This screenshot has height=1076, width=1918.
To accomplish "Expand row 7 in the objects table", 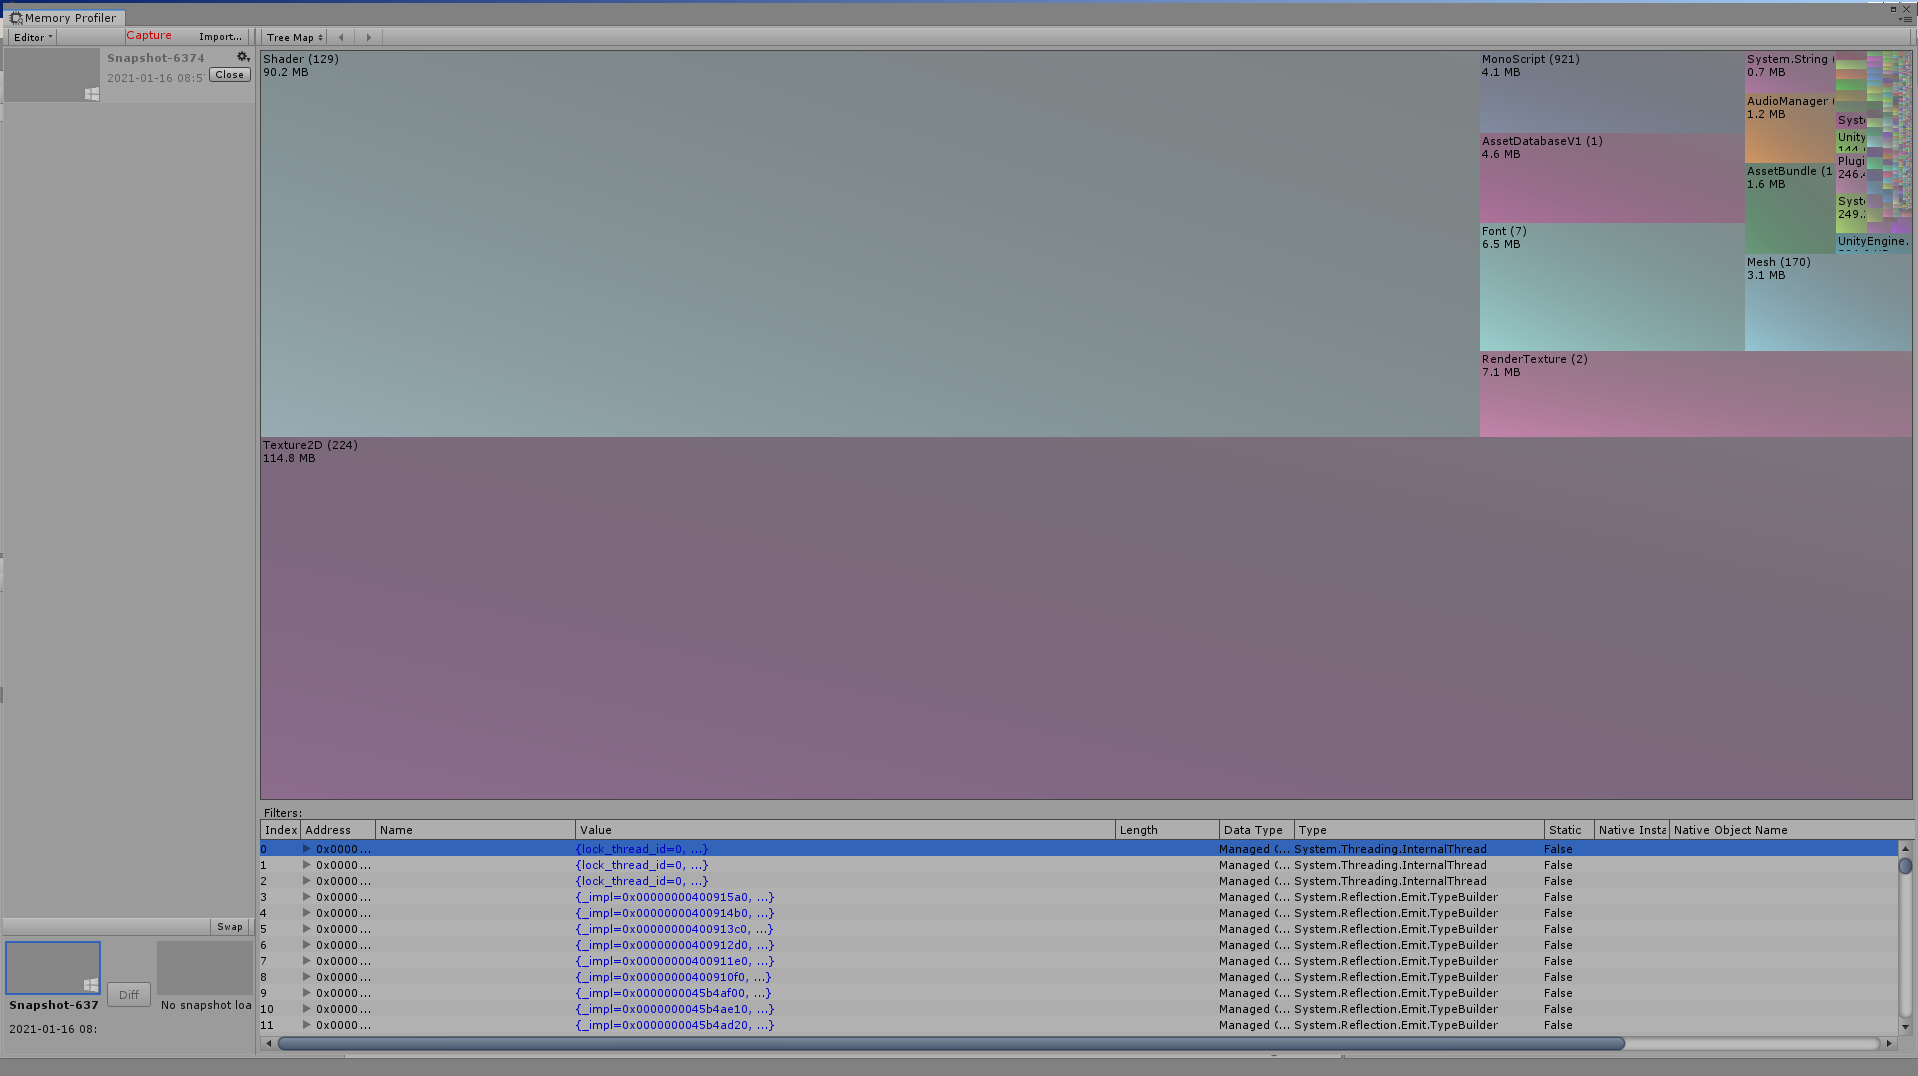I will [306, 961].
